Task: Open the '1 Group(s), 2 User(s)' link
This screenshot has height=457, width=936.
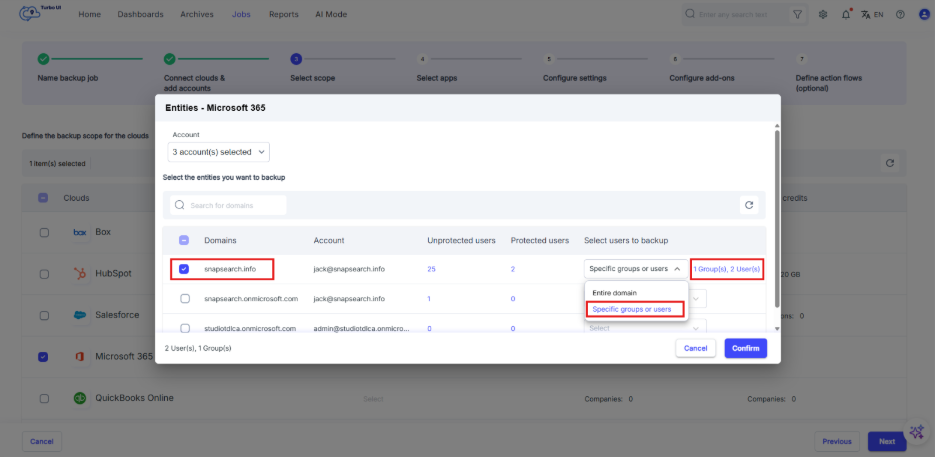Action: [727, 269]
